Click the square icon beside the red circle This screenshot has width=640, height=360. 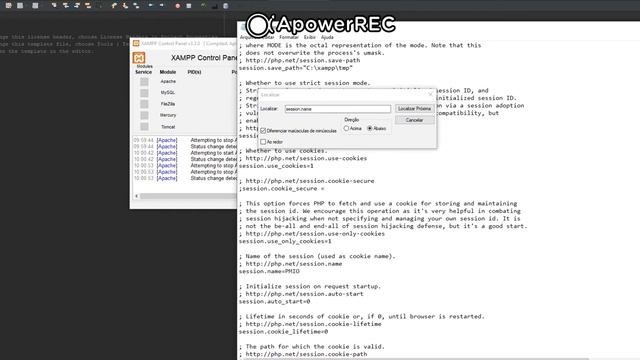189,6
